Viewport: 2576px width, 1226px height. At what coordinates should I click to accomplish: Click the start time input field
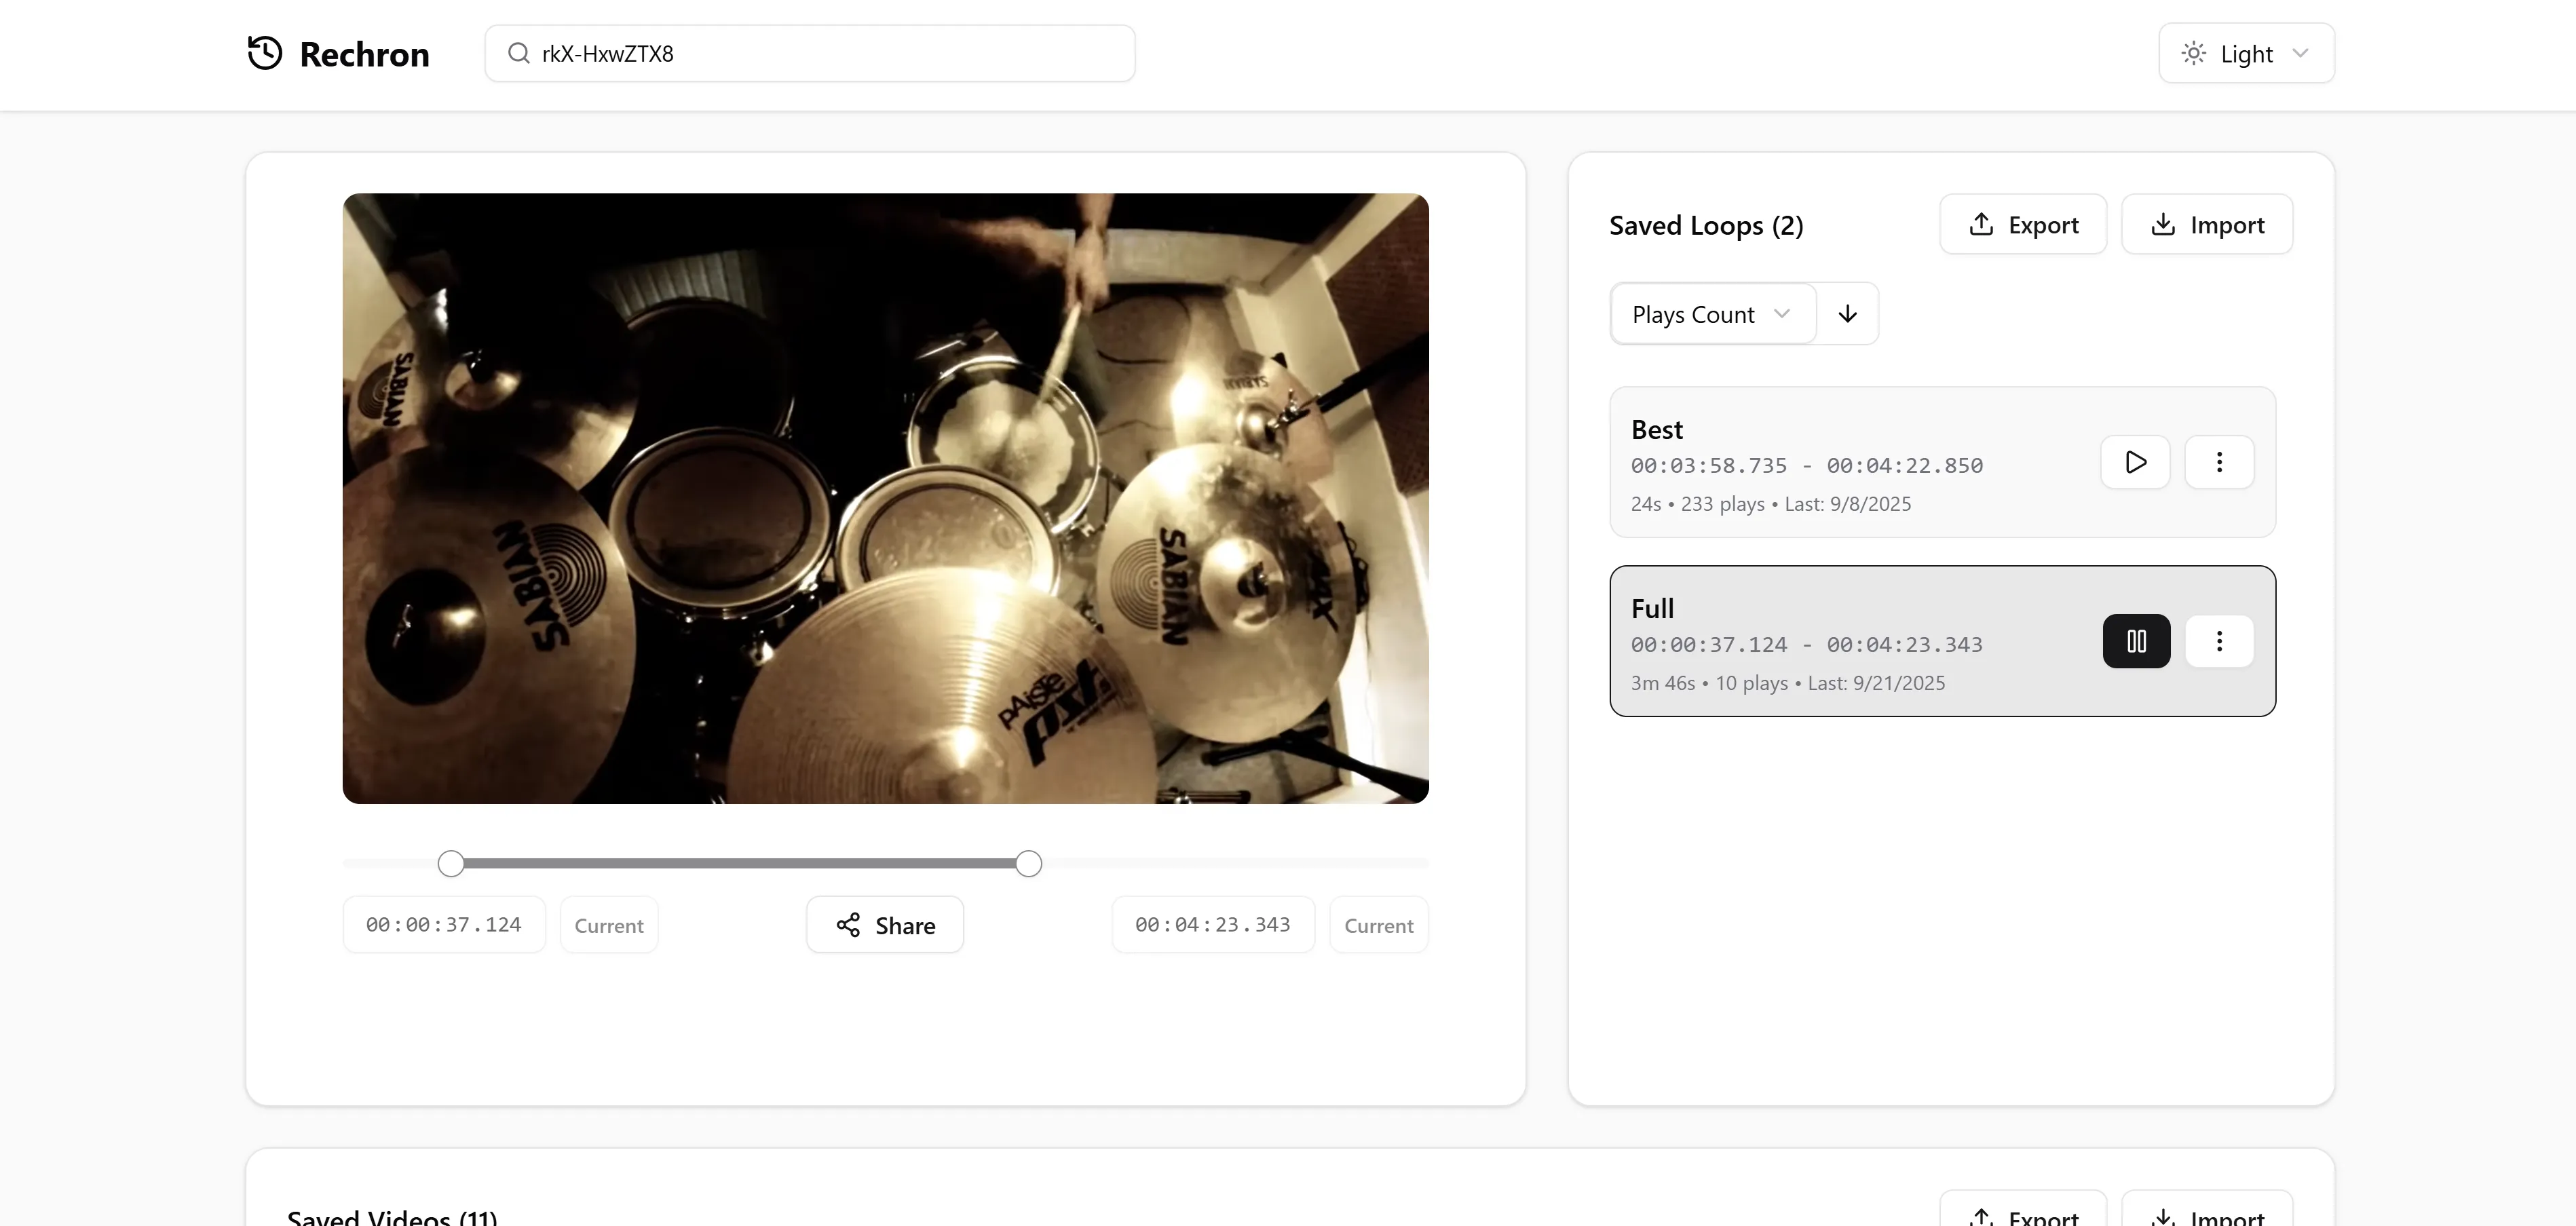click(444, 925)
